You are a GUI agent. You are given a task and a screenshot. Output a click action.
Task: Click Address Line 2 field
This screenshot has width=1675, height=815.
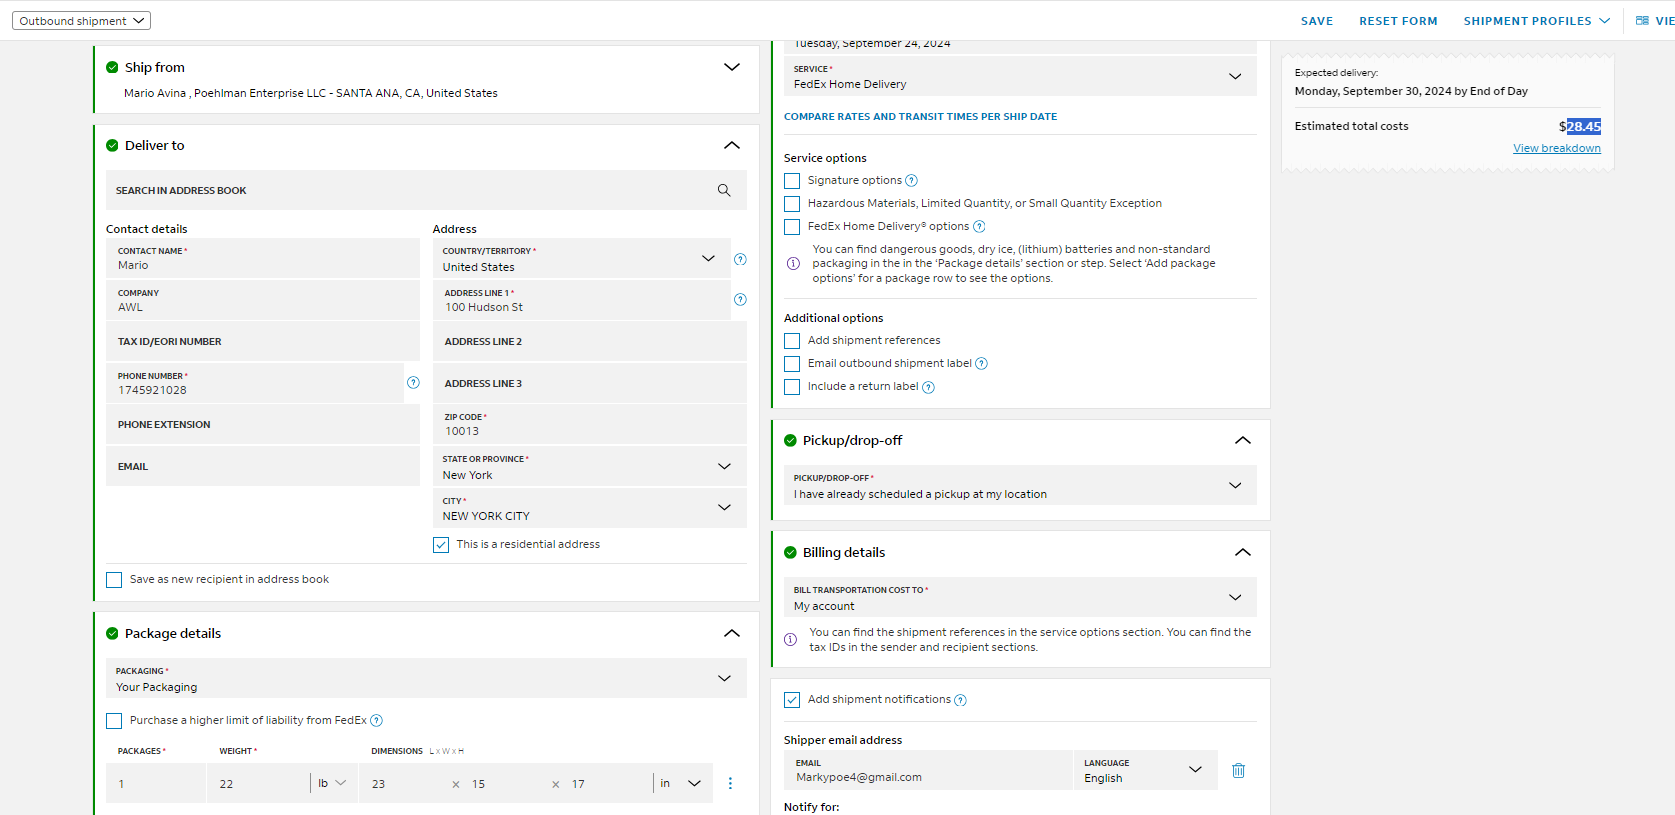coord(590,341)
